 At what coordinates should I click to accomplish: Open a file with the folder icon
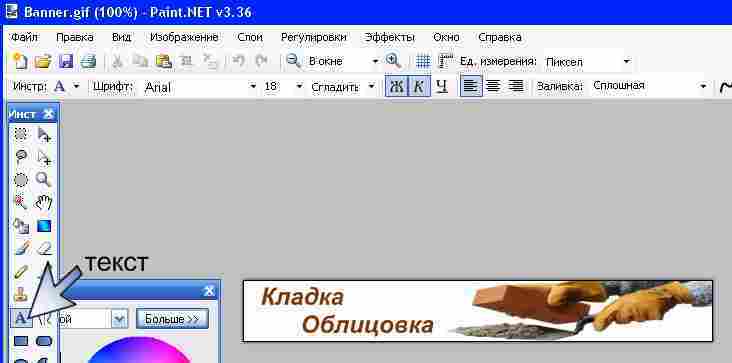pos(43,61)
